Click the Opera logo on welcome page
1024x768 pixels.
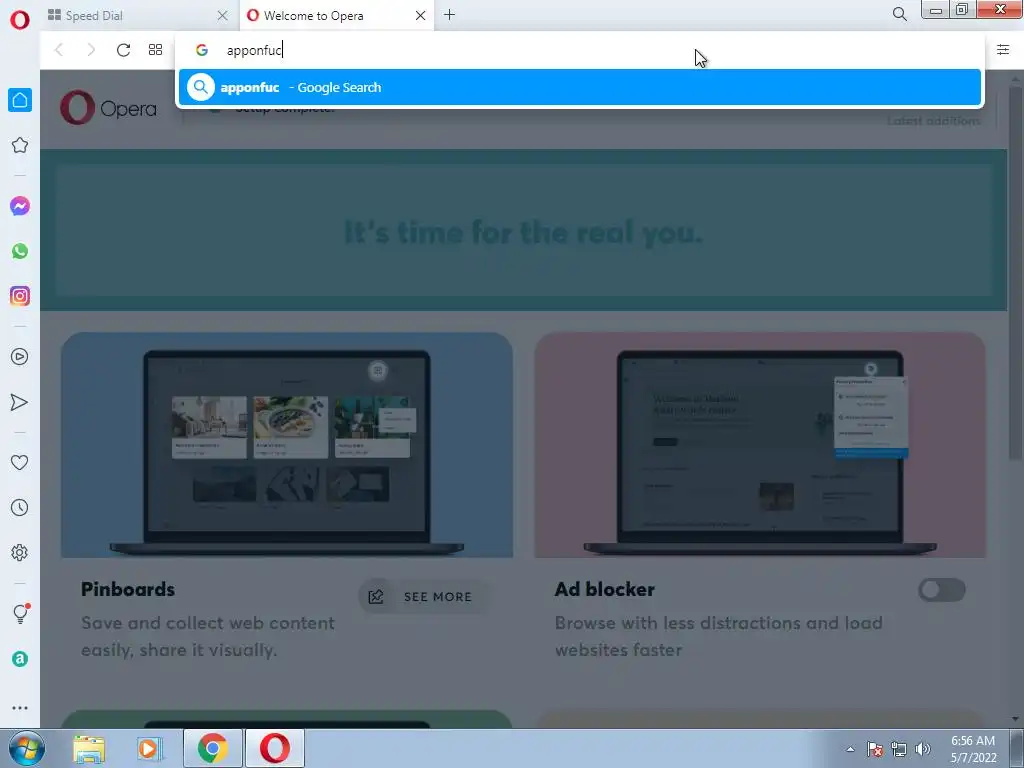click(108, 108)
